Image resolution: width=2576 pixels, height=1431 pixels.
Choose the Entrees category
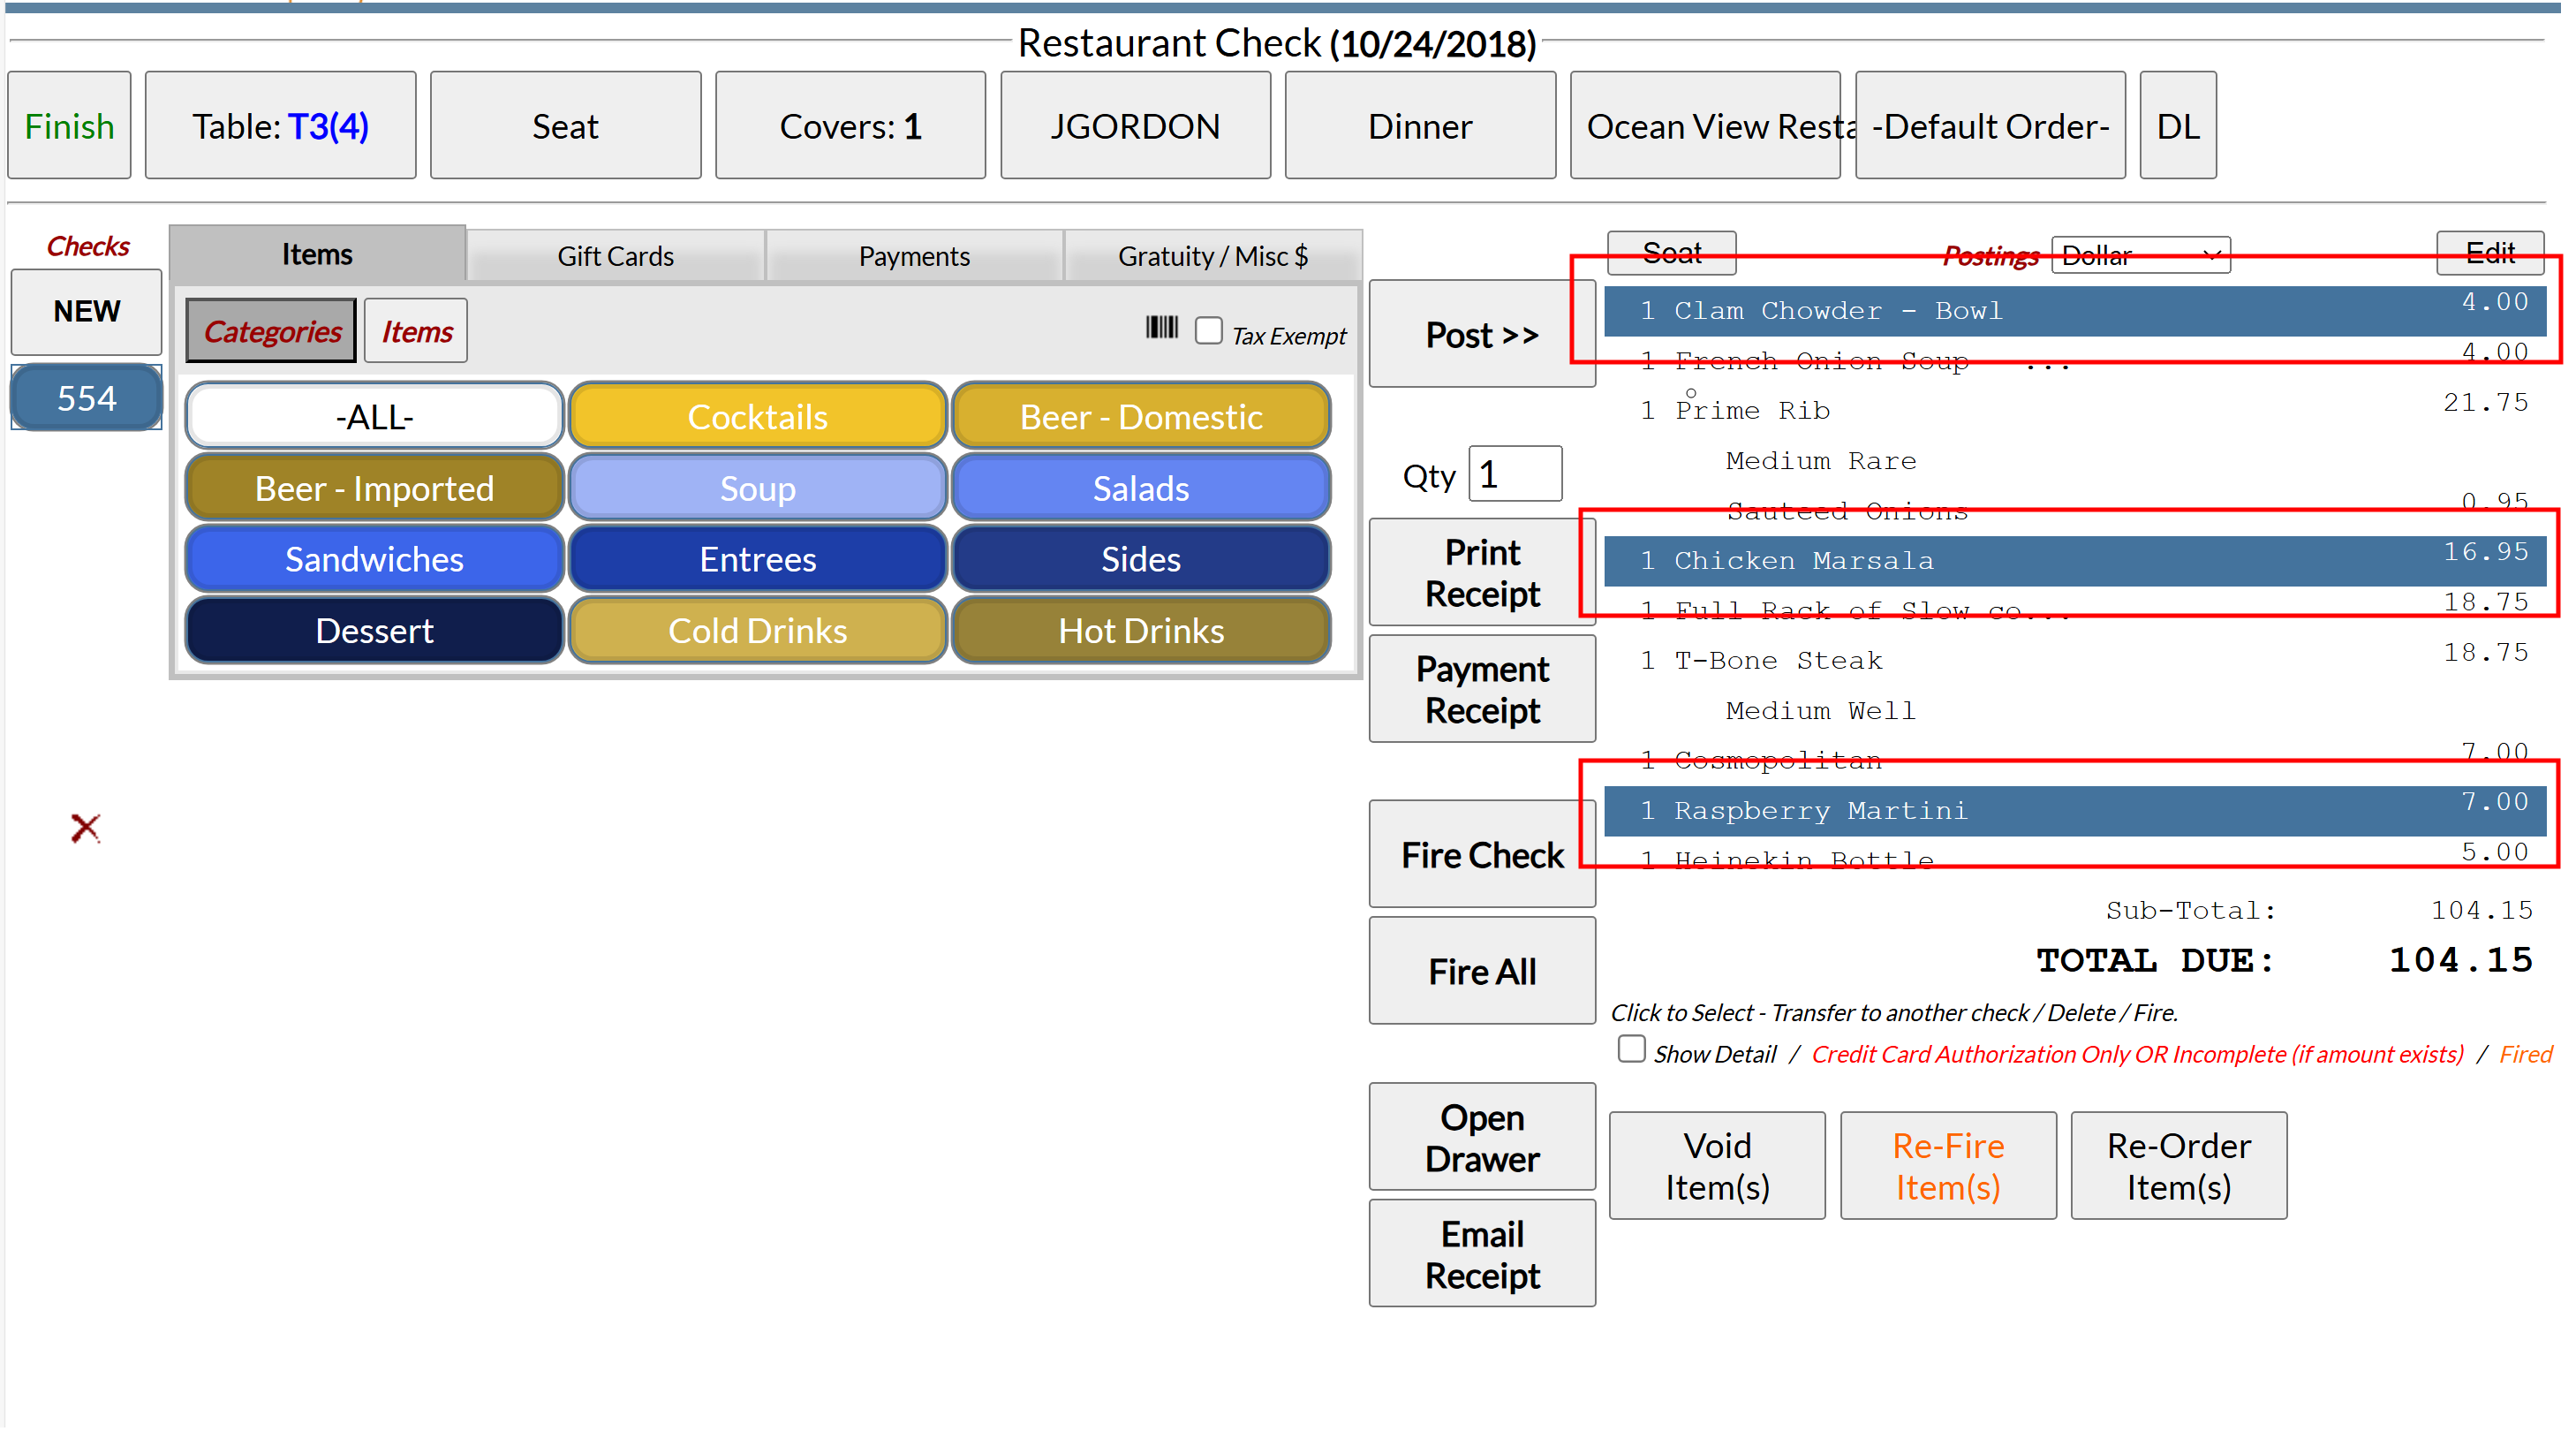click(757, 559)
